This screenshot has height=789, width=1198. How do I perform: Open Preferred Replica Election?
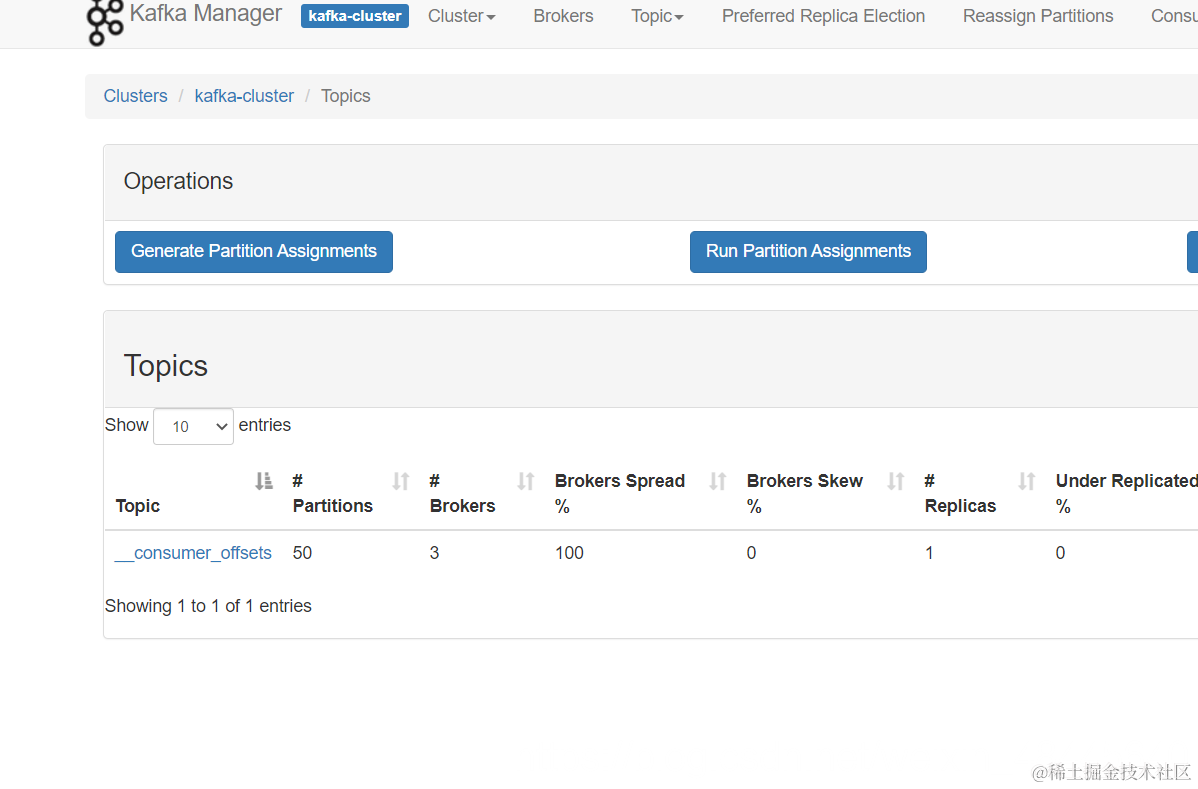coord(824,16)
